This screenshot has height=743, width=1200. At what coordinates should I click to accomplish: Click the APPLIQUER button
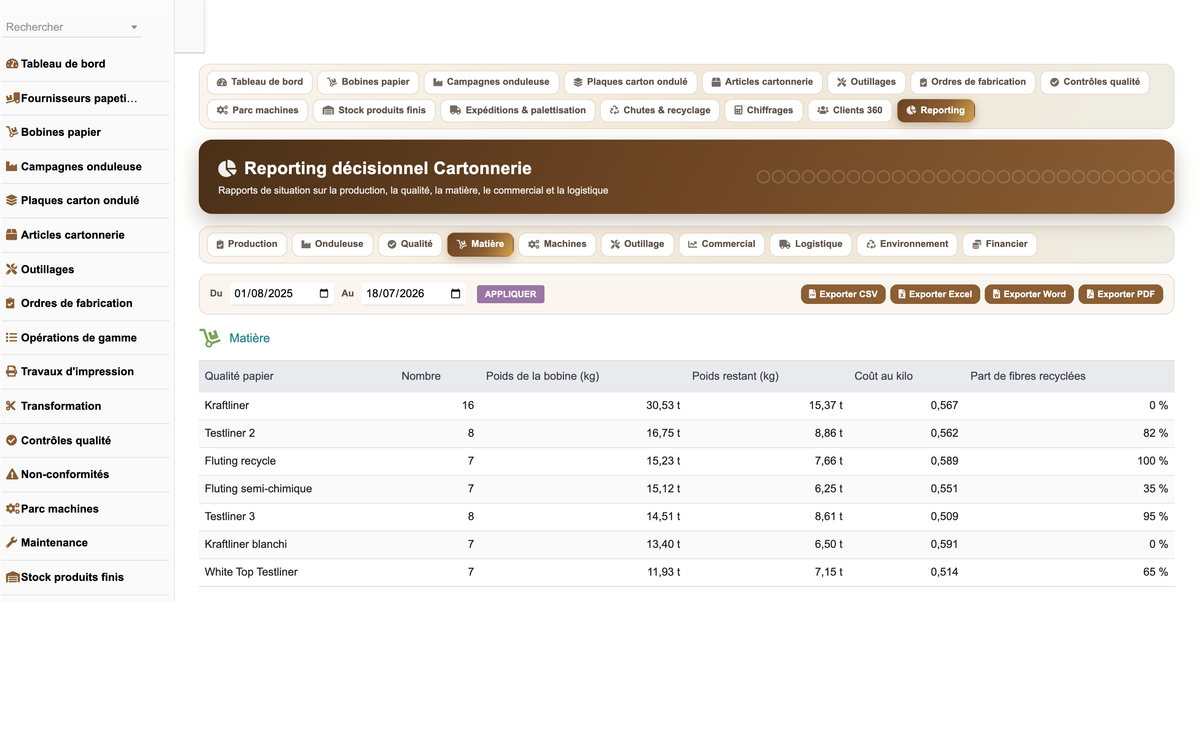(511, 294)
